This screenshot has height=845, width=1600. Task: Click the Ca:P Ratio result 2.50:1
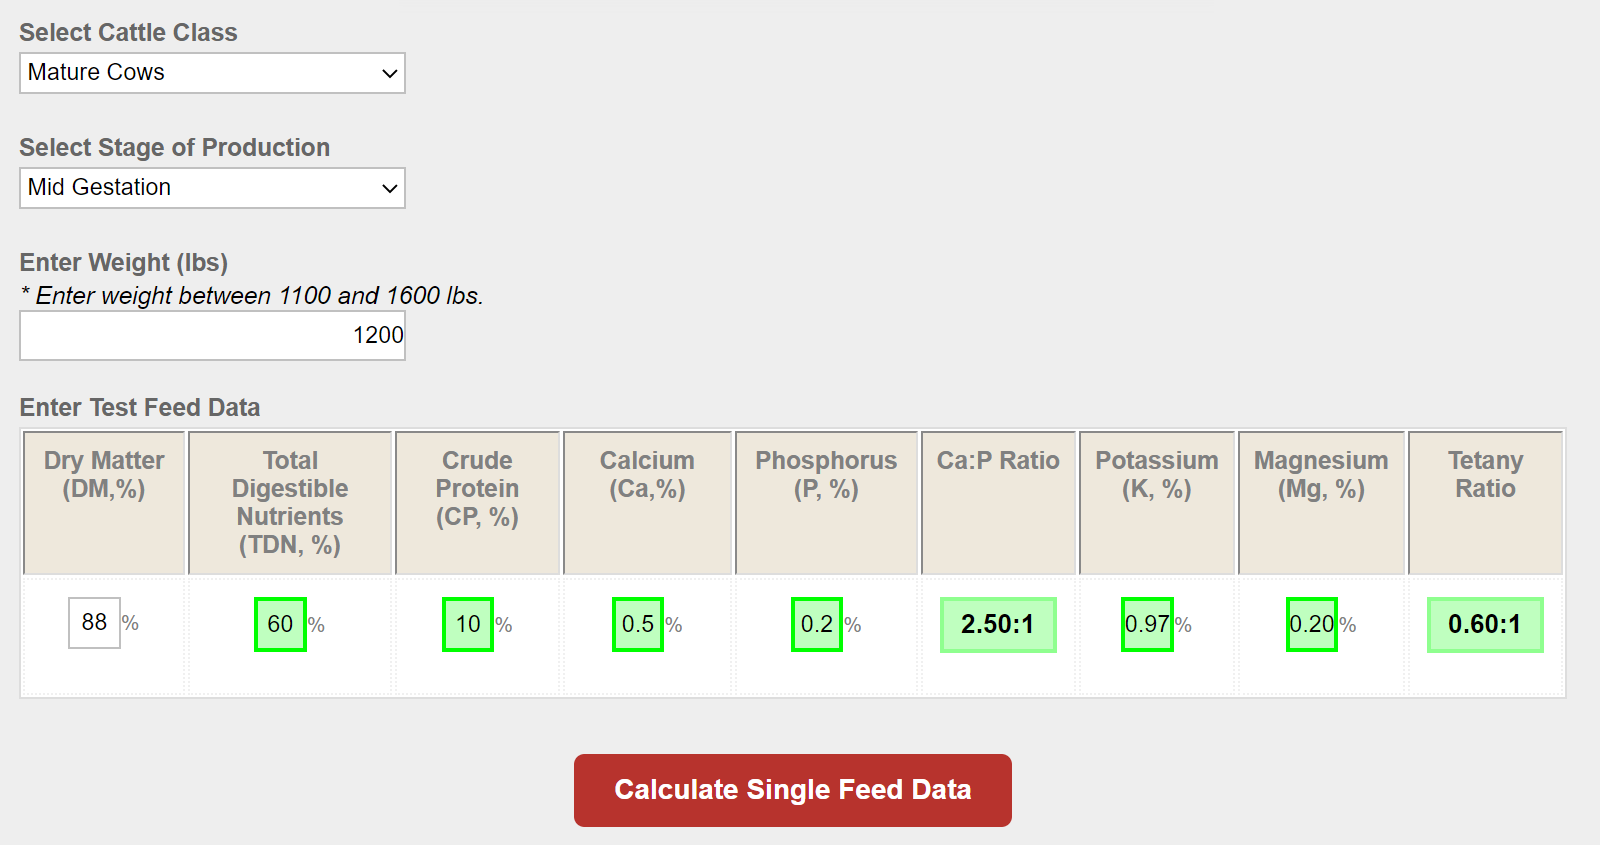click(x=998, y=625)
